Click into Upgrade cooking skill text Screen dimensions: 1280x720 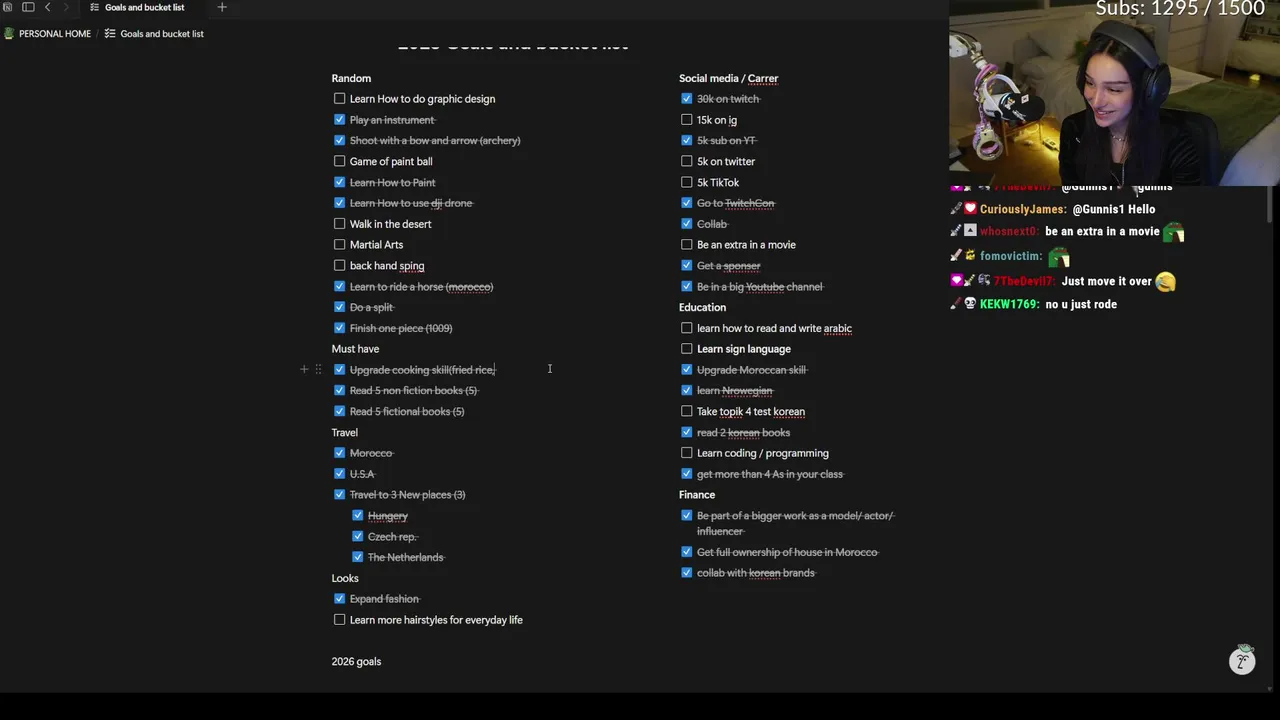[x=422, y=370]
